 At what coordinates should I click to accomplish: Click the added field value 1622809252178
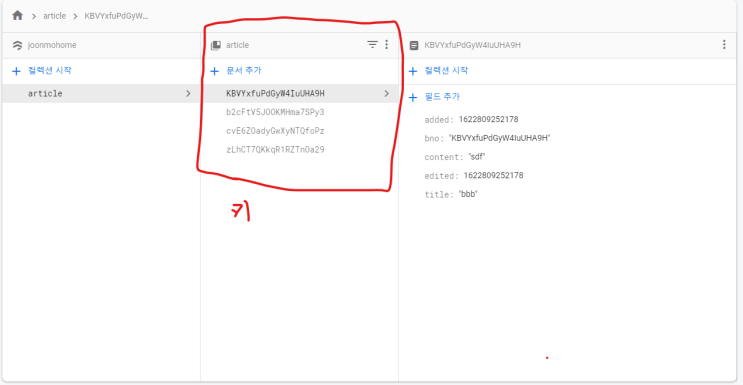pyautogui.click(x=489, y=119)
